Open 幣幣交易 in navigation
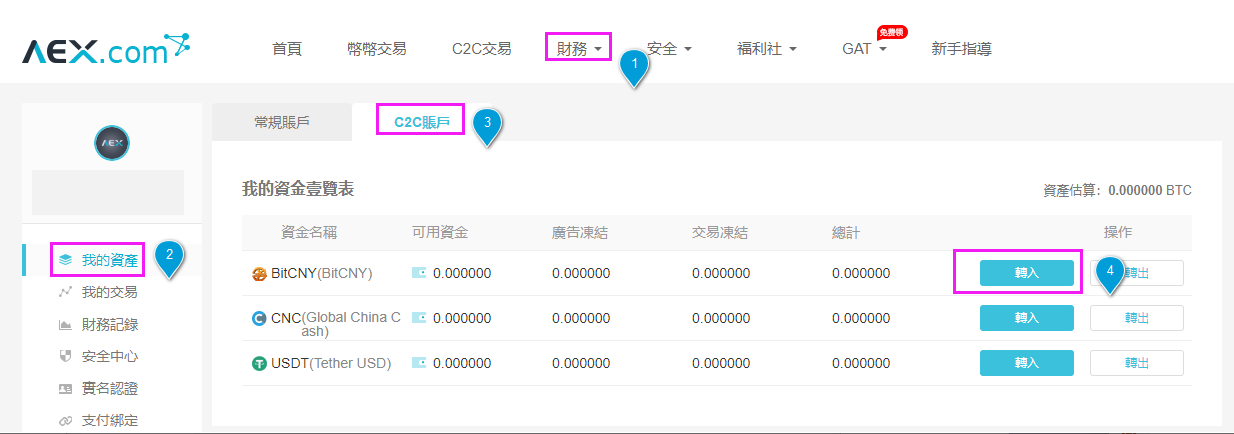This screenshot has height=434, width=1234. [x=377, y=48]
